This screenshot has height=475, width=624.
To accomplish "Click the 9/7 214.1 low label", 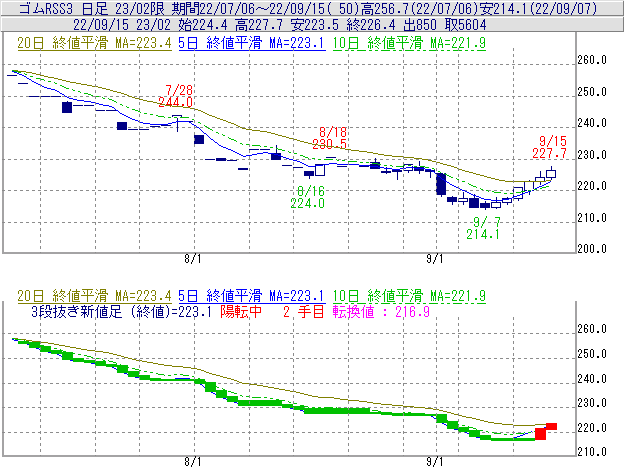I will coord(483,228).
